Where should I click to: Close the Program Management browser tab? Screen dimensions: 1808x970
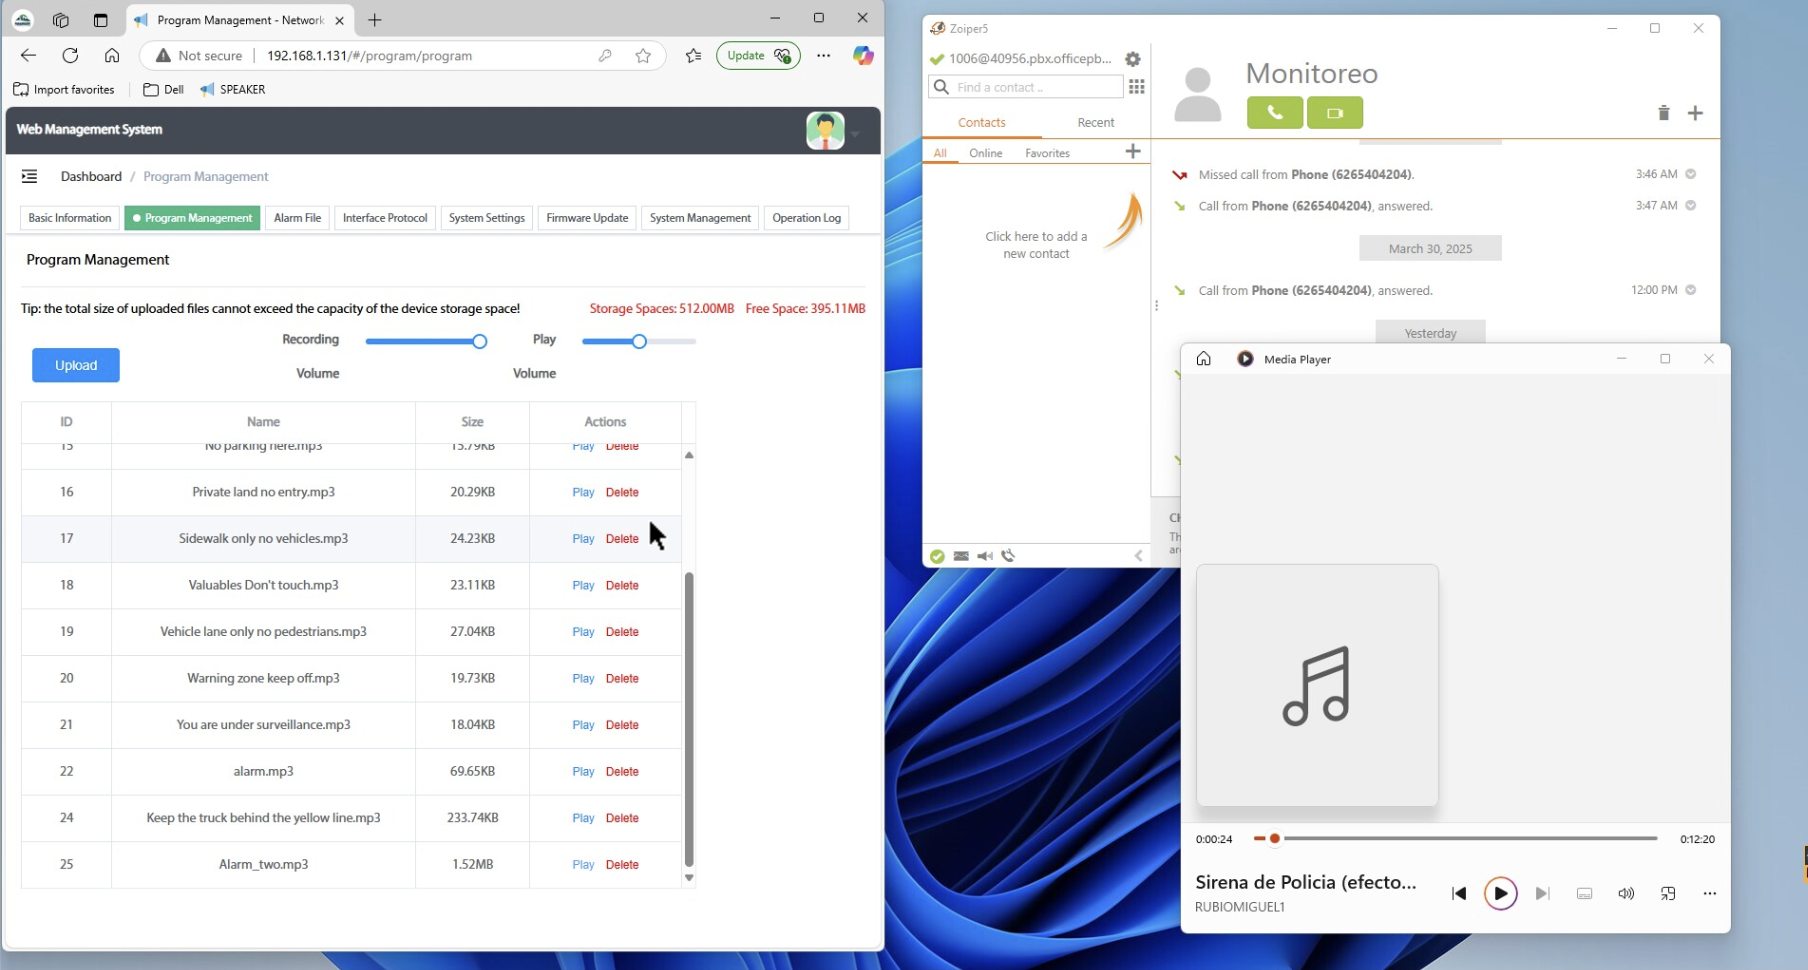(x=340, y=20)
